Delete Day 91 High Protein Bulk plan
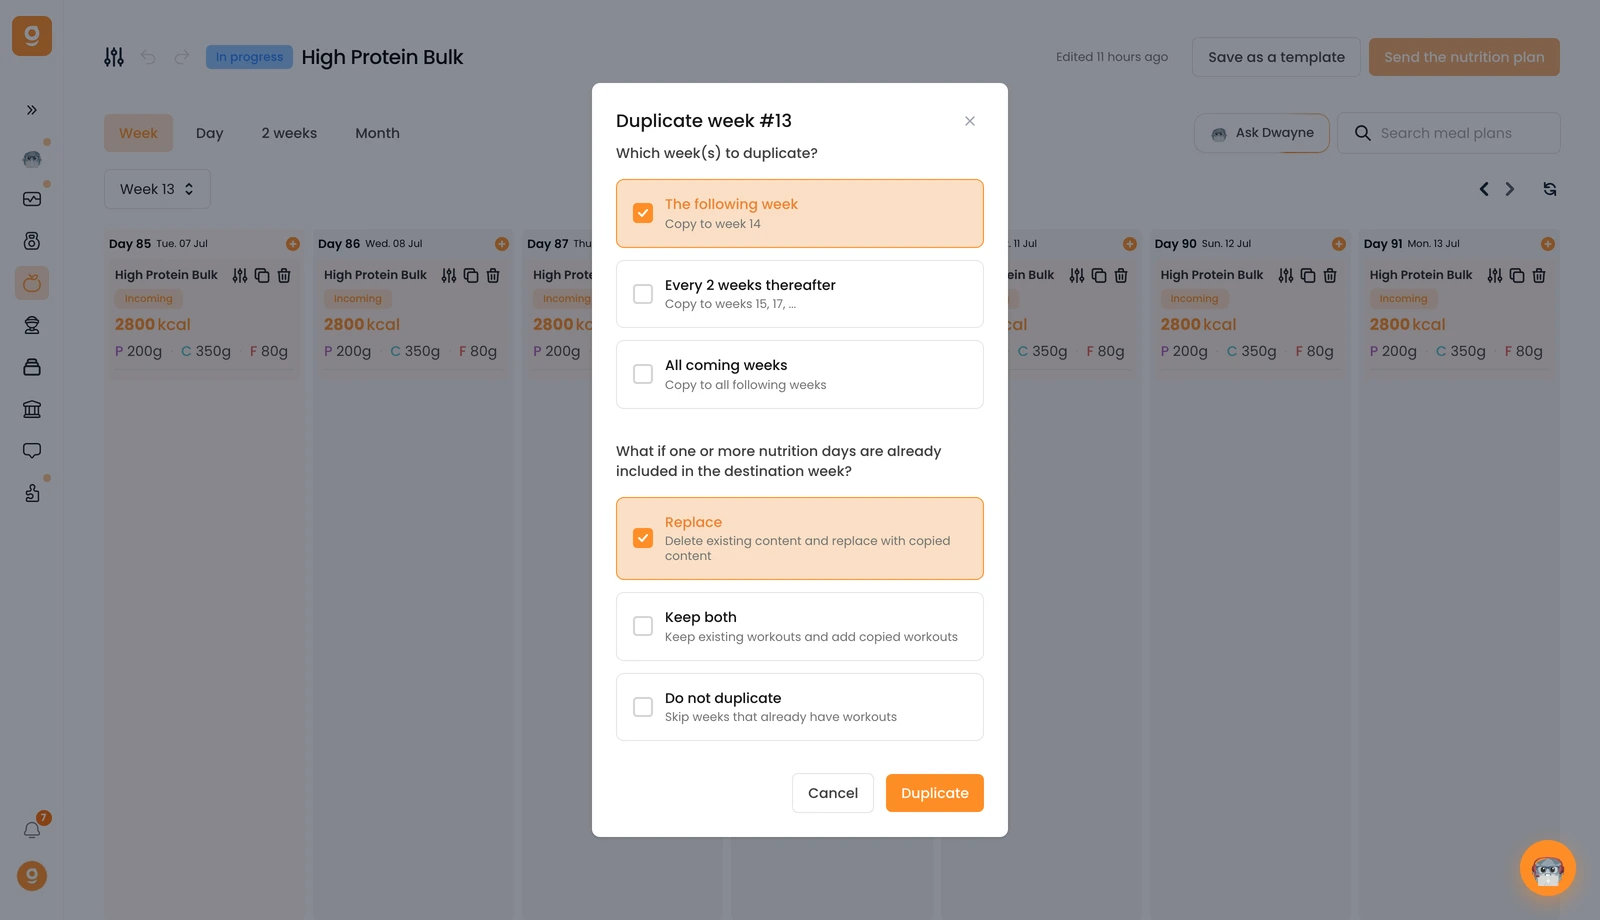The image size is (1600, 920). pos(1539,275)
